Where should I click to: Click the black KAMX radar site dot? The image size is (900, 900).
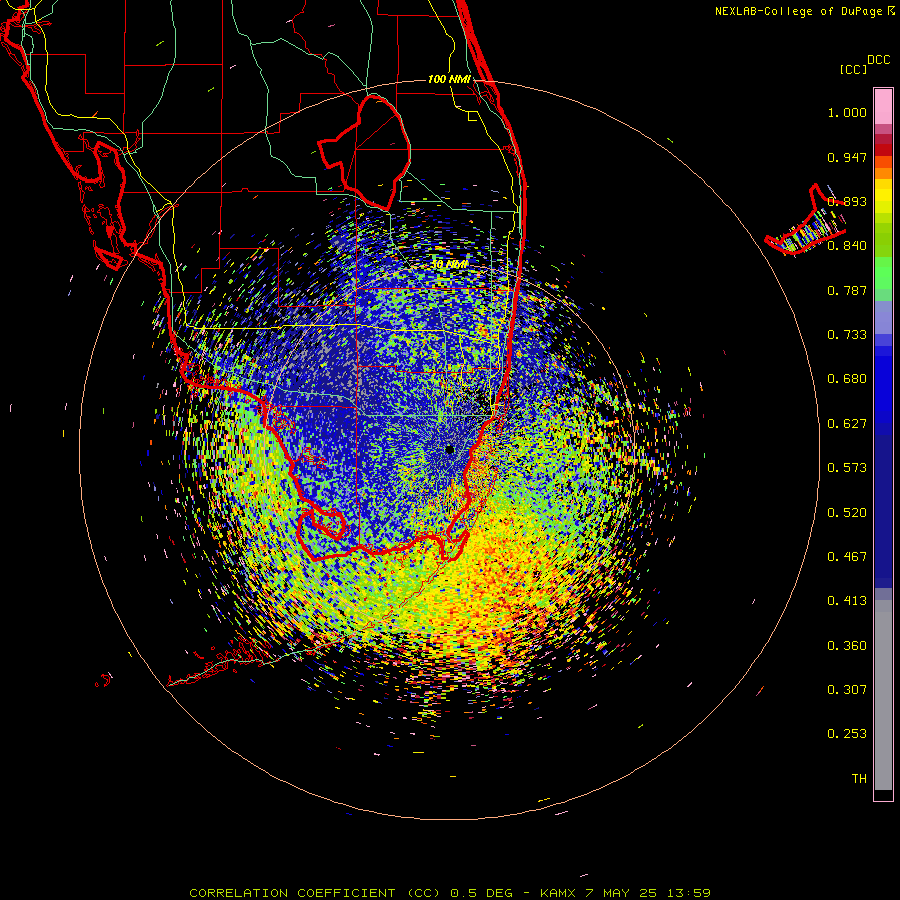coord(449,449)
